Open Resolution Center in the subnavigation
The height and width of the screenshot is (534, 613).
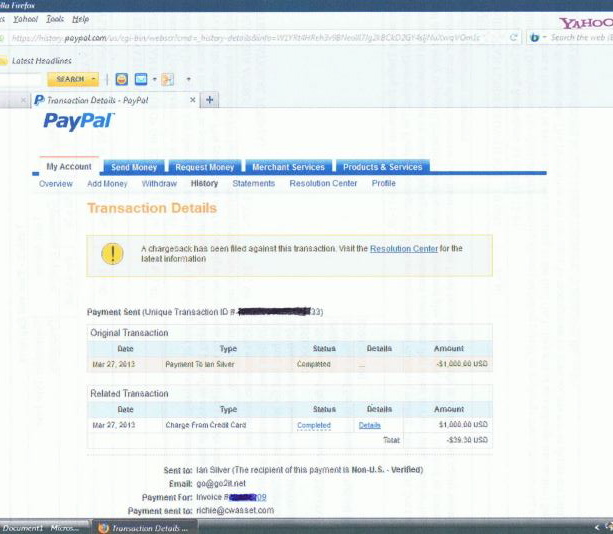tap(323, 183)
